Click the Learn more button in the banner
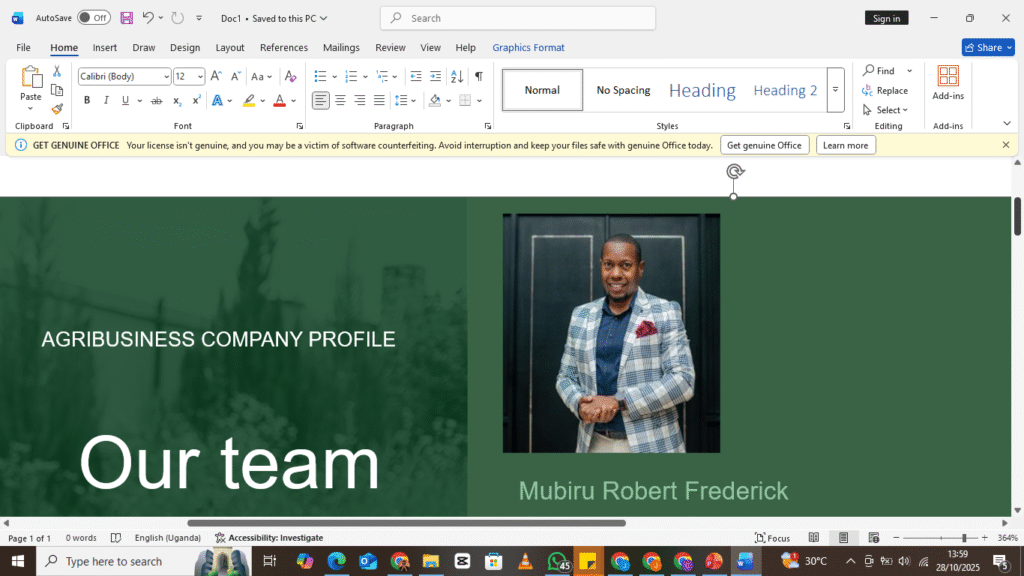This screenshot has height=576, width=1024. tap(845, 145)
